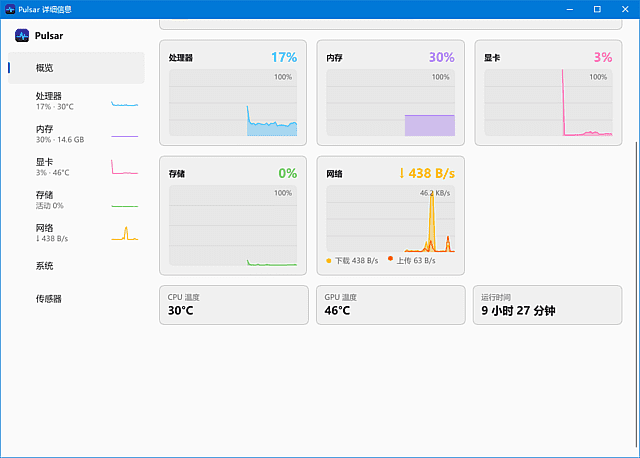640x458 pixels.
Task: Open the 网络 438 B/s card
Action: click(391, 216)
